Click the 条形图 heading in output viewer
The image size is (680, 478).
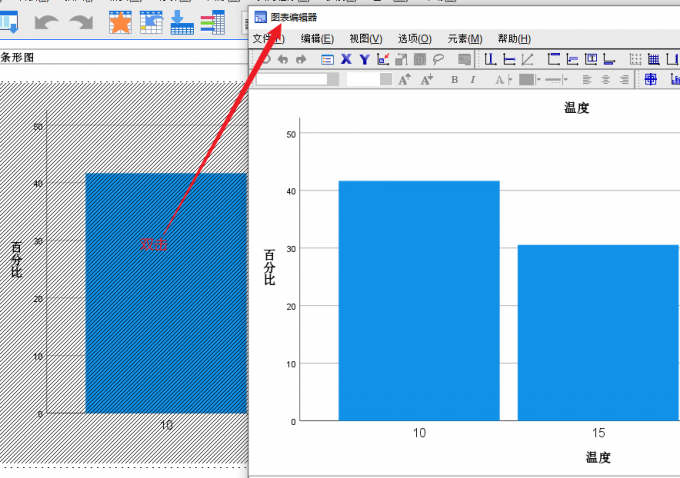17,57
